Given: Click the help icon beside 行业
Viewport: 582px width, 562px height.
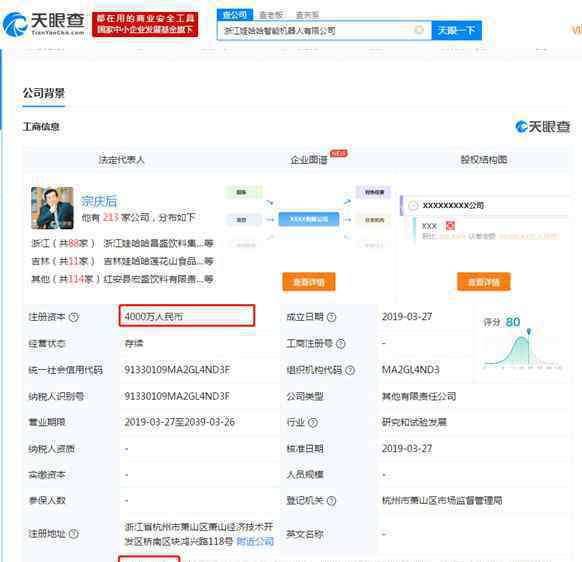Looking at the screenshot, I should [313, 422].
